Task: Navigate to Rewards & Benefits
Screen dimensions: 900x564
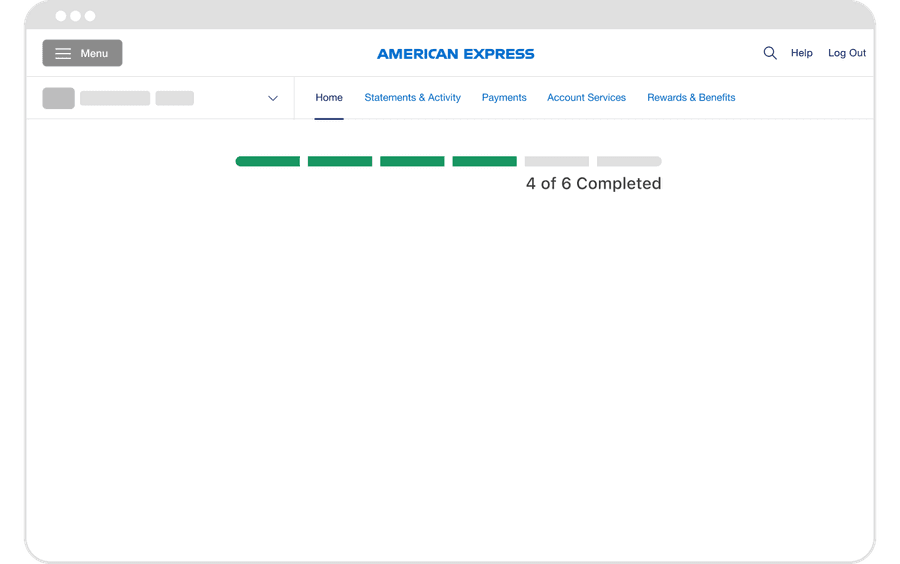Action: pos(691,98)
